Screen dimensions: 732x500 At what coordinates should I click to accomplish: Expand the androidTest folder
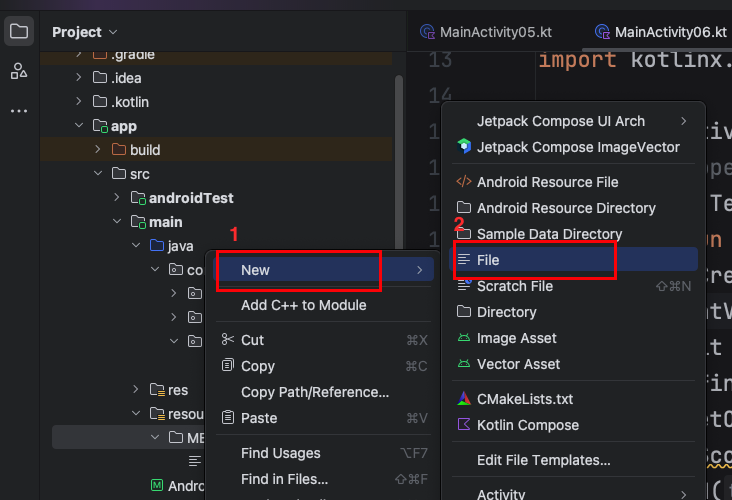[117, 198]
